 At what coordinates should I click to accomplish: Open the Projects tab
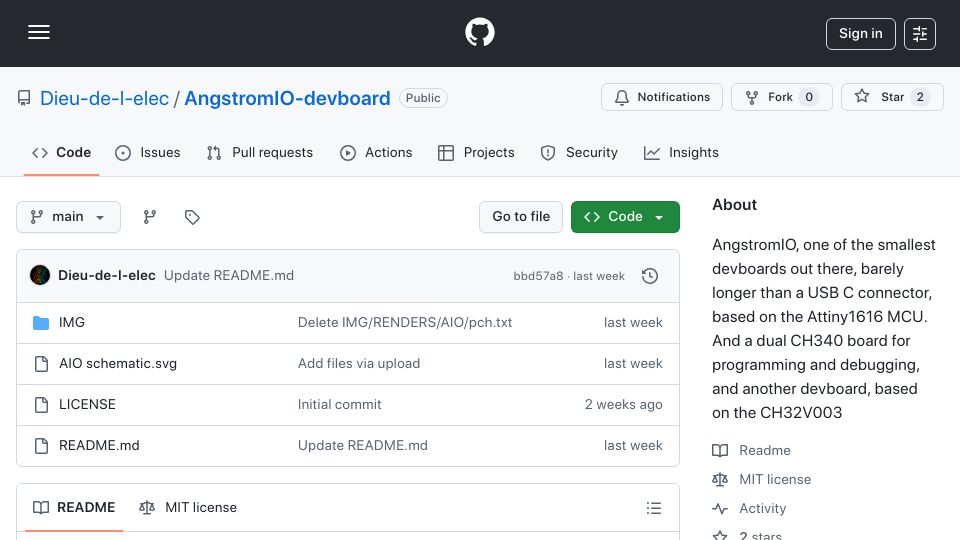click(x=476, y=152)
